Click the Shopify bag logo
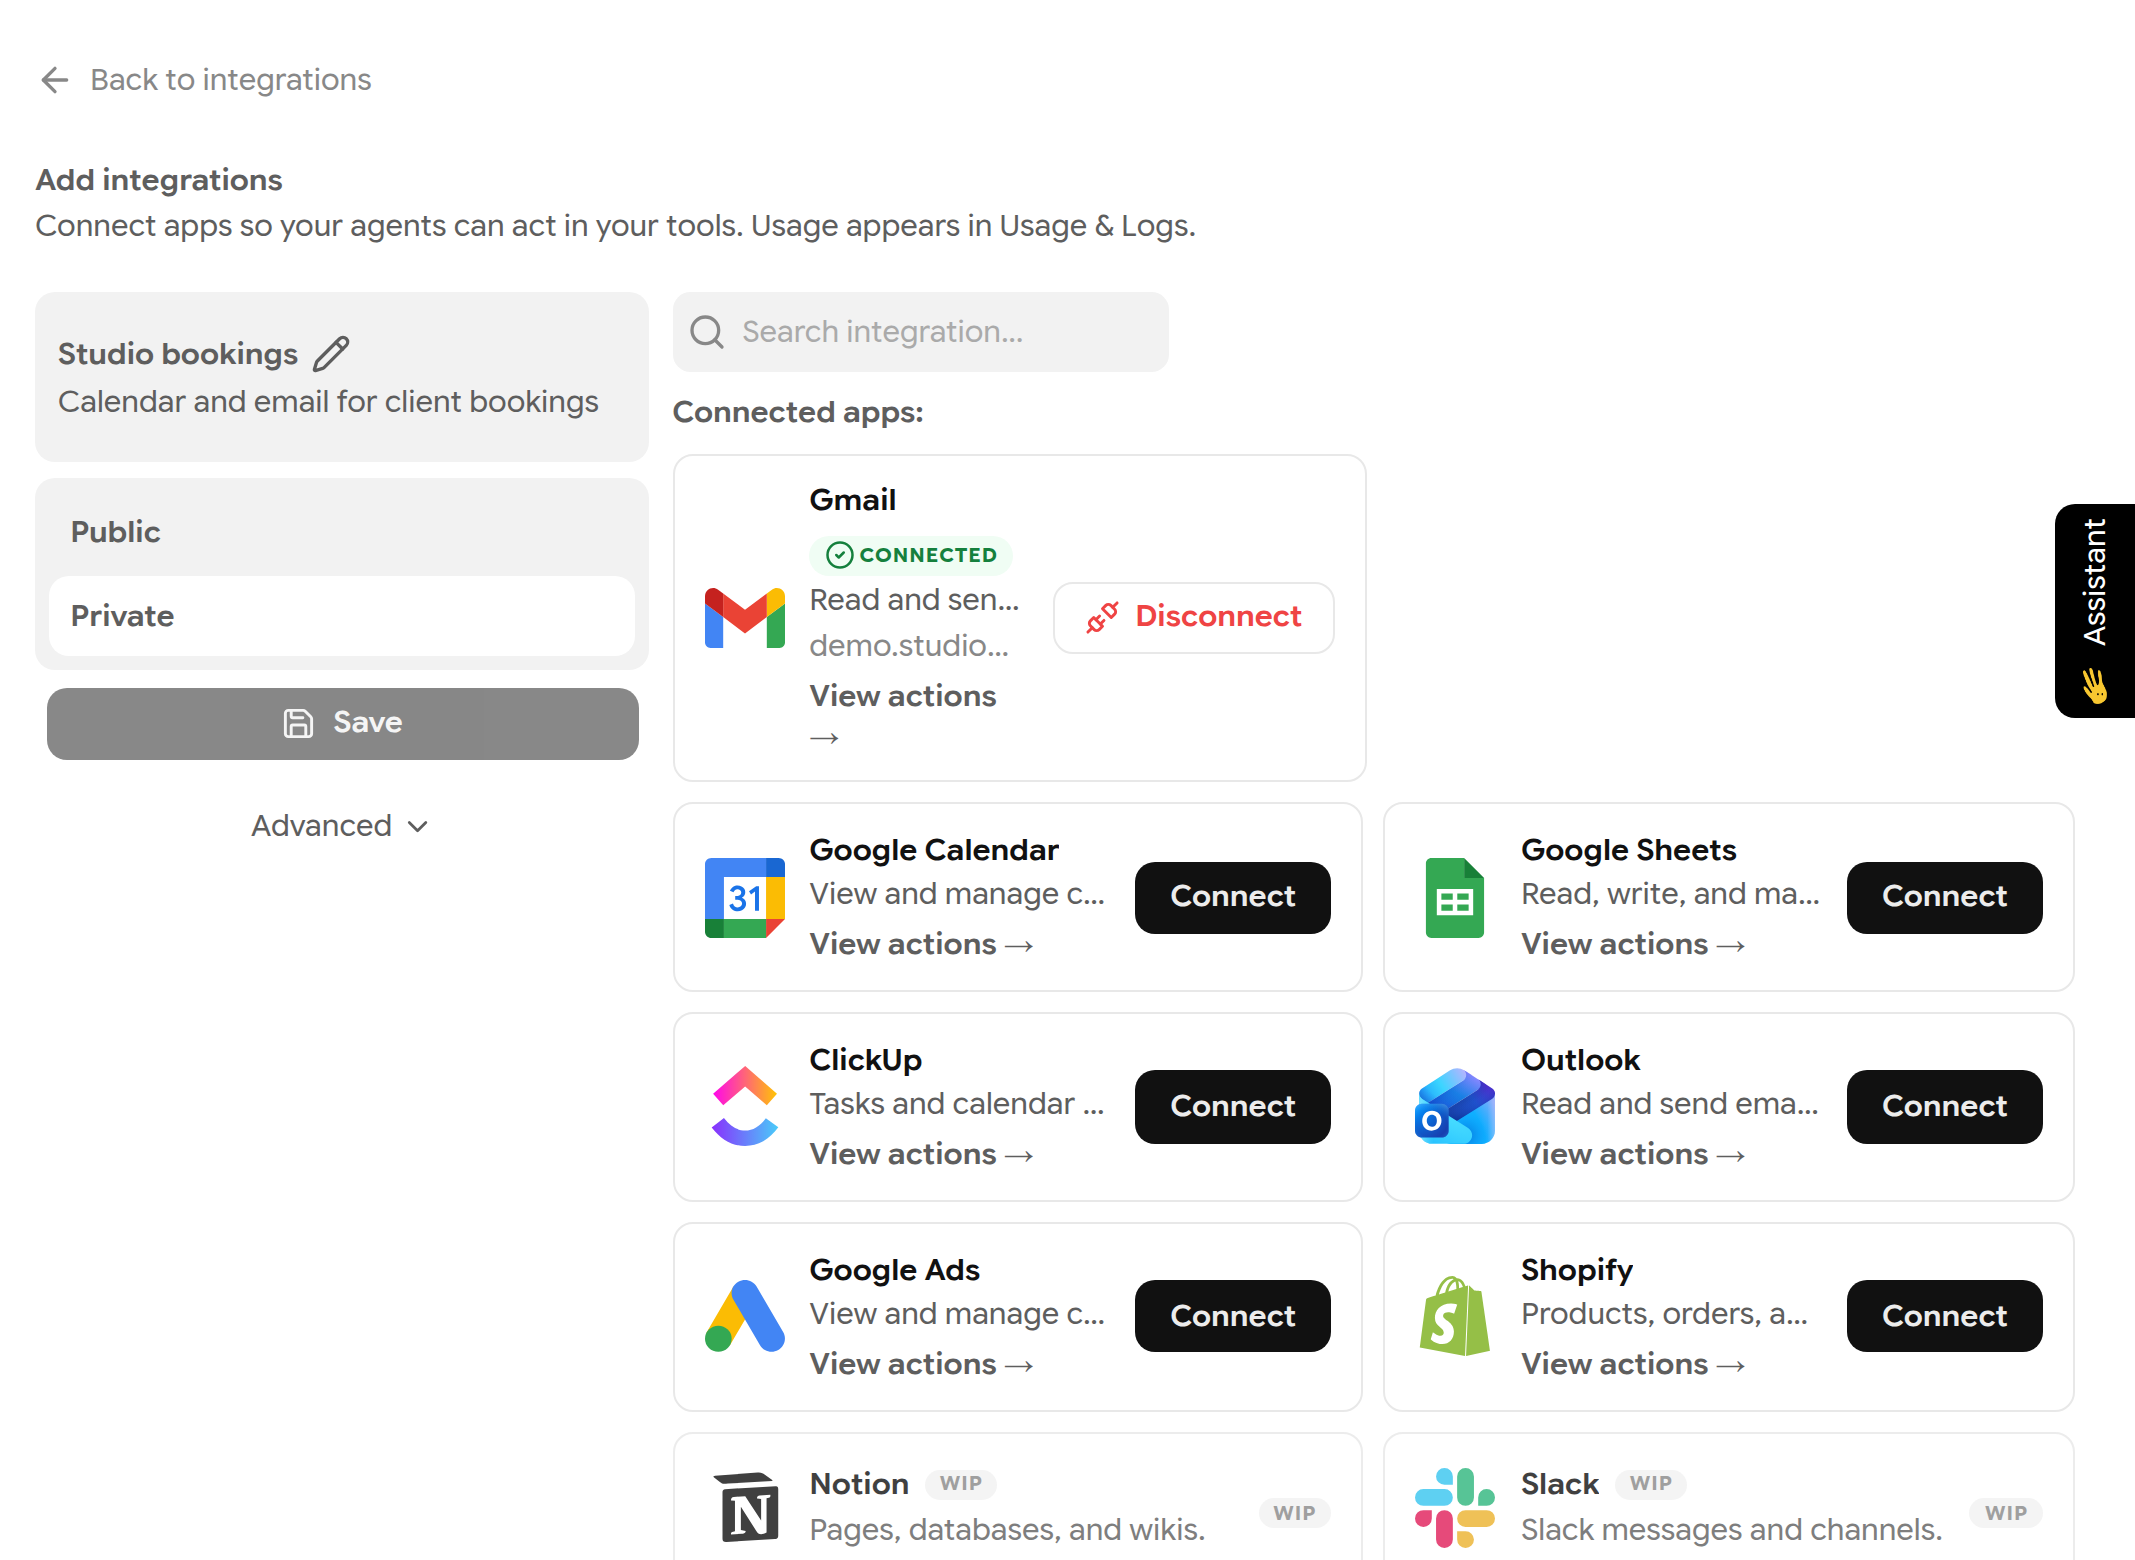 pos(1455,1316)
